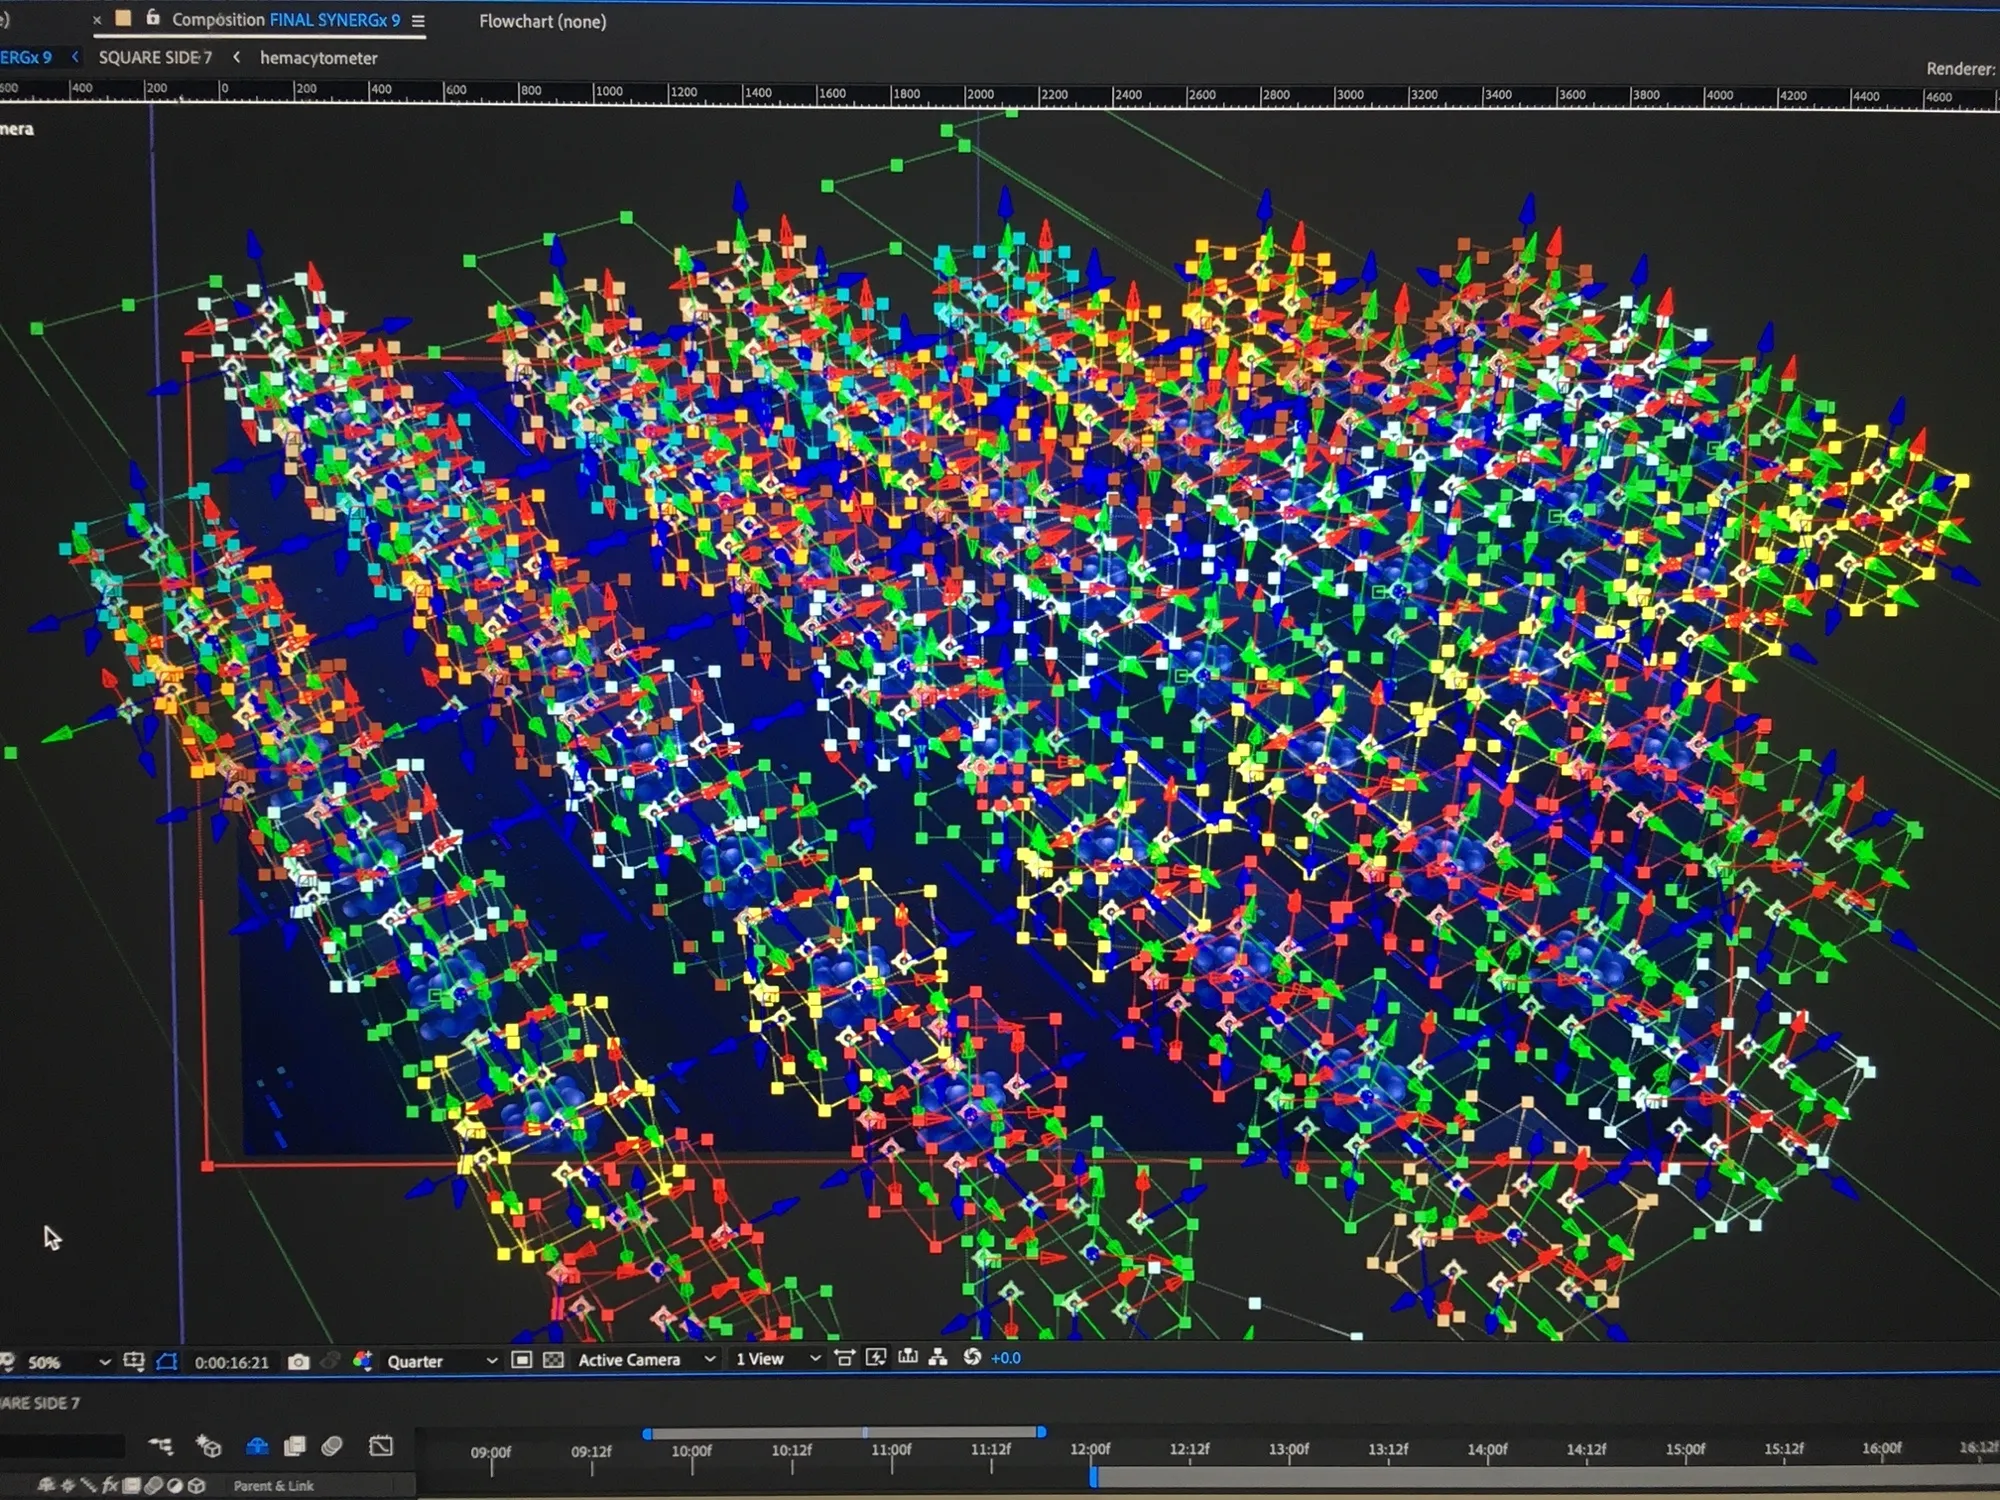This screenshot has height=1500, width=2000.
Task: Click the 14:00f mark on time ruler
Action: [x=1487, y=1449]
